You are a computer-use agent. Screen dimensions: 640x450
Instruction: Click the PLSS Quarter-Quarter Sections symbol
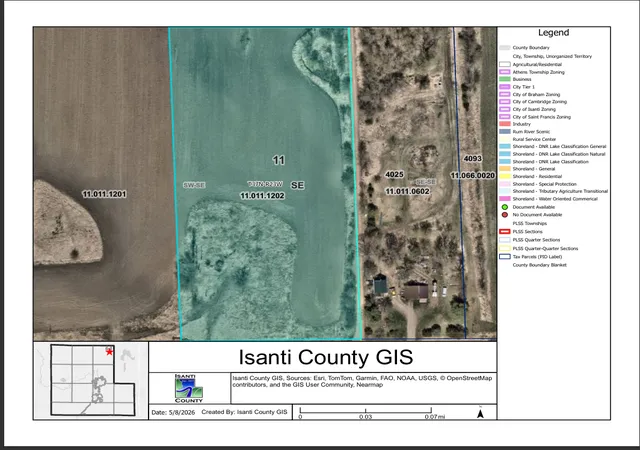click(x=505, y=248)
